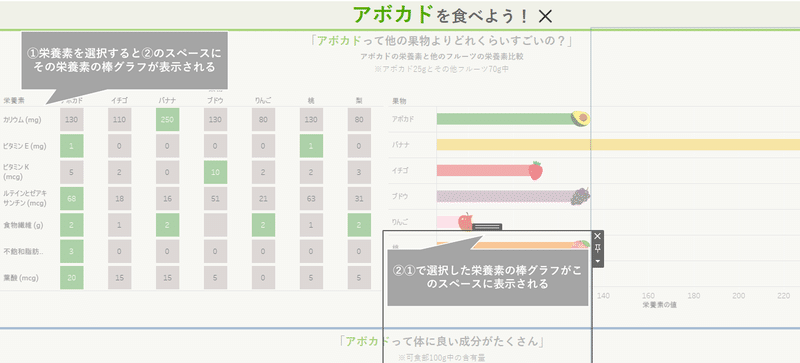The image size is (800, 363).
Task: Select the 葉酸 cell 20 under アボカド
Action: [x=71, y=278]
